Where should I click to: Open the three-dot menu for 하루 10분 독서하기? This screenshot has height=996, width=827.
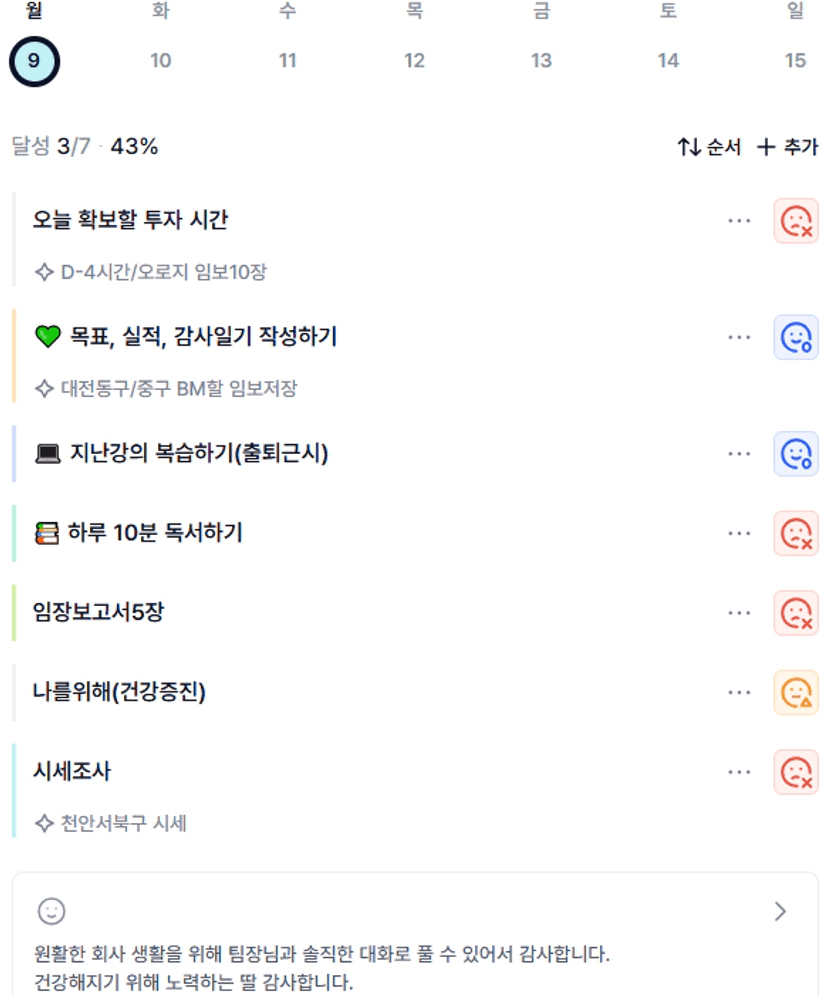(739, 533)
